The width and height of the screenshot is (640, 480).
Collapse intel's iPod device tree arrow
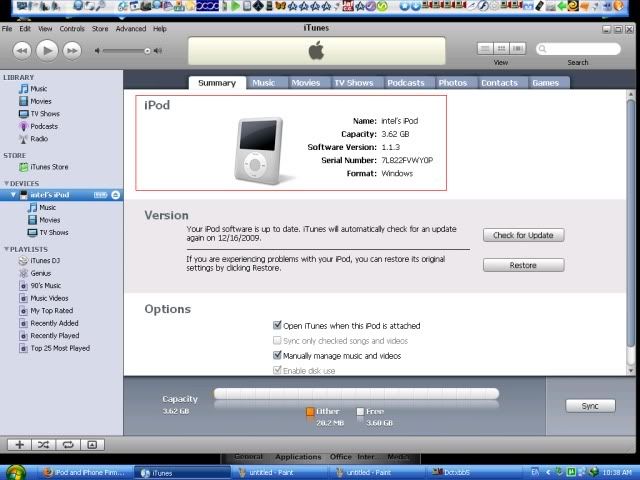pyautogui.click(x=12, y=195)
